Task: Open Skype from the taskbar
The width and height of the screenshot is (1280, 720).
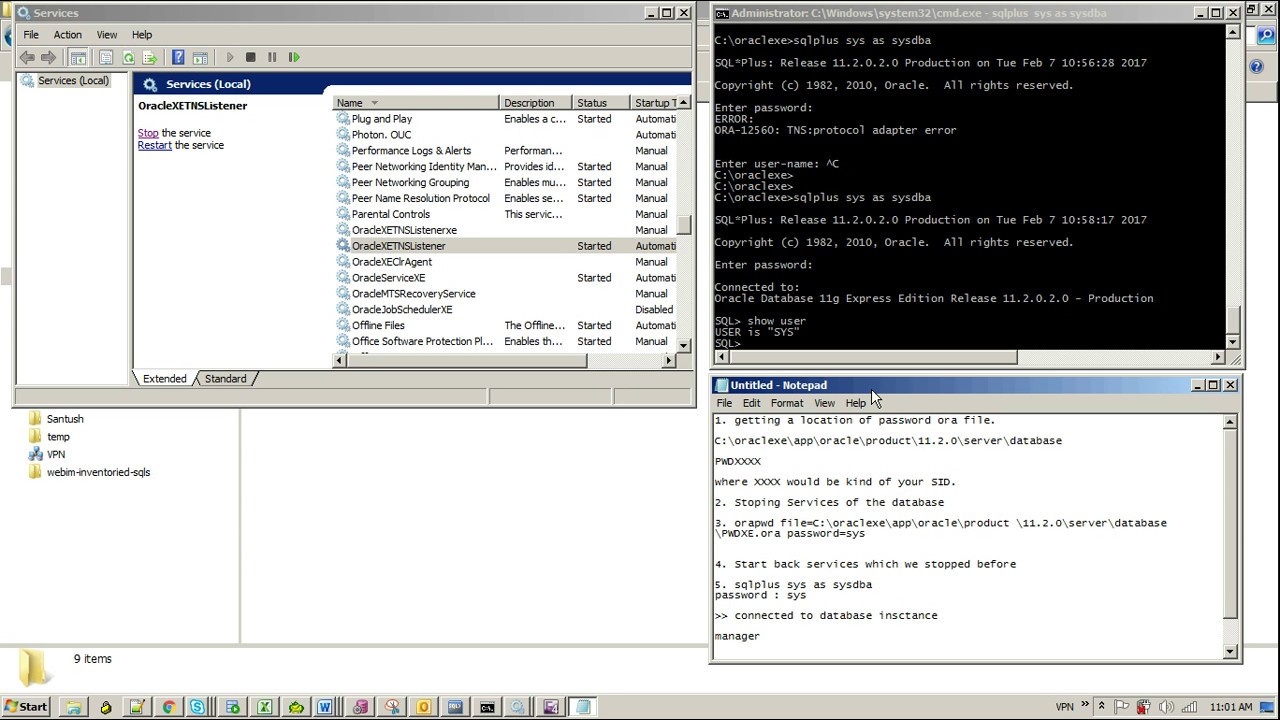Action: pyautogui.click(x=198, y=707)
